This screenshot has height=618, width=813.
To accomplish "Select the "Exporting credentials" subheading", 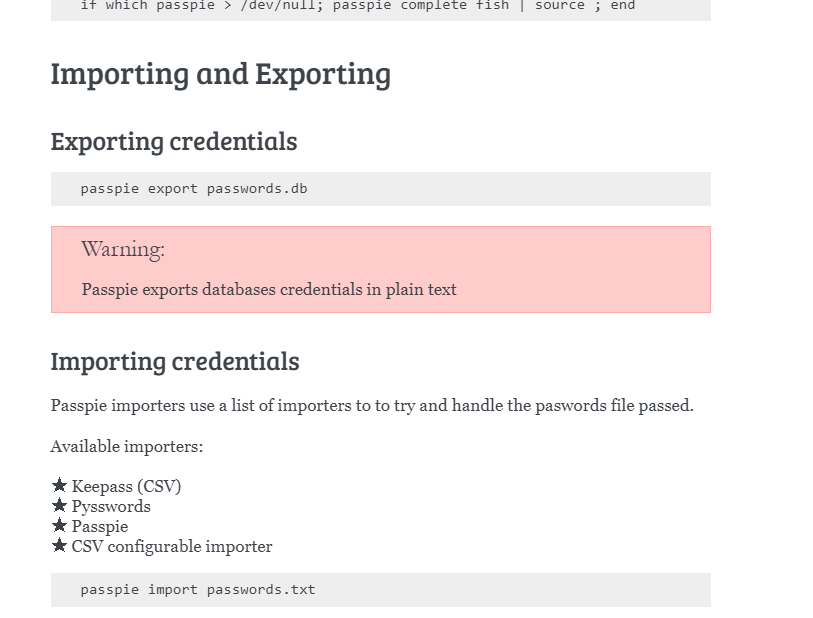I will pyautogui.click(x=174, y=142).
